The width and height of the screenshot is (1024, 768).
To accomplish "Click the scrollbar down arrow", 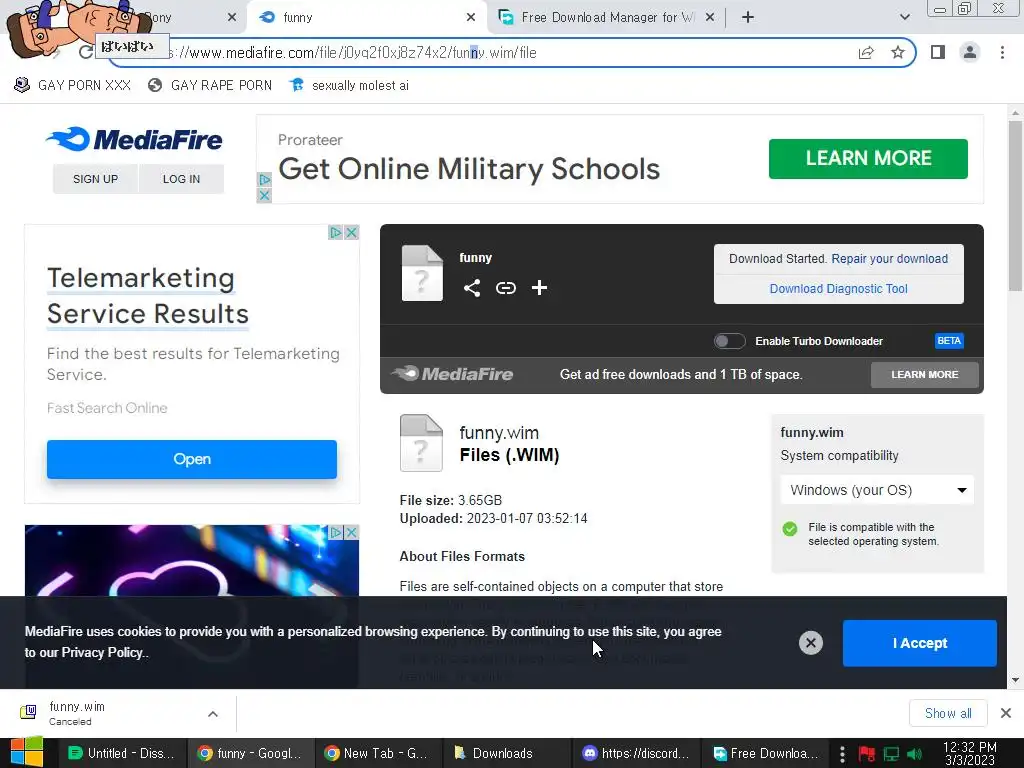I will click(1015, 680).
